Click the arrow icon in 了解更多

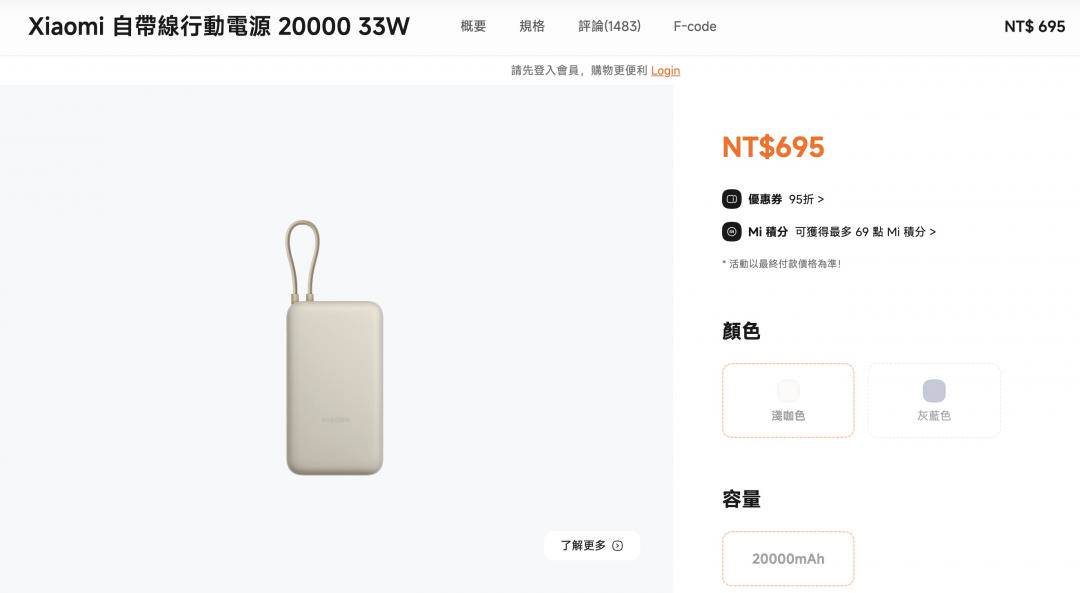point(618,545)
